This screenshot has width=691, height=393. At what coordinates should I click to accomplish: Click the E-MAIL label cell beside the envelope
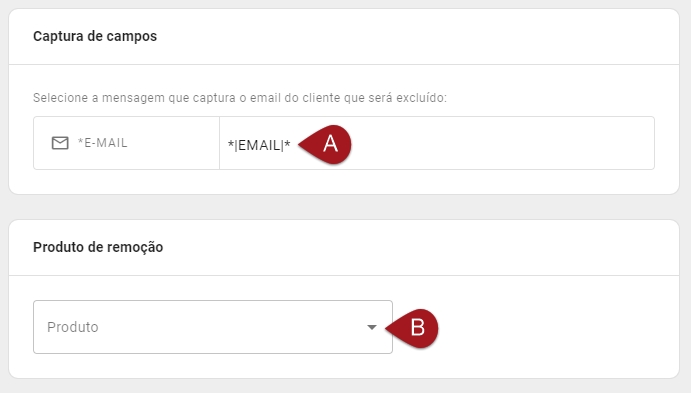[x=126, y=143]
